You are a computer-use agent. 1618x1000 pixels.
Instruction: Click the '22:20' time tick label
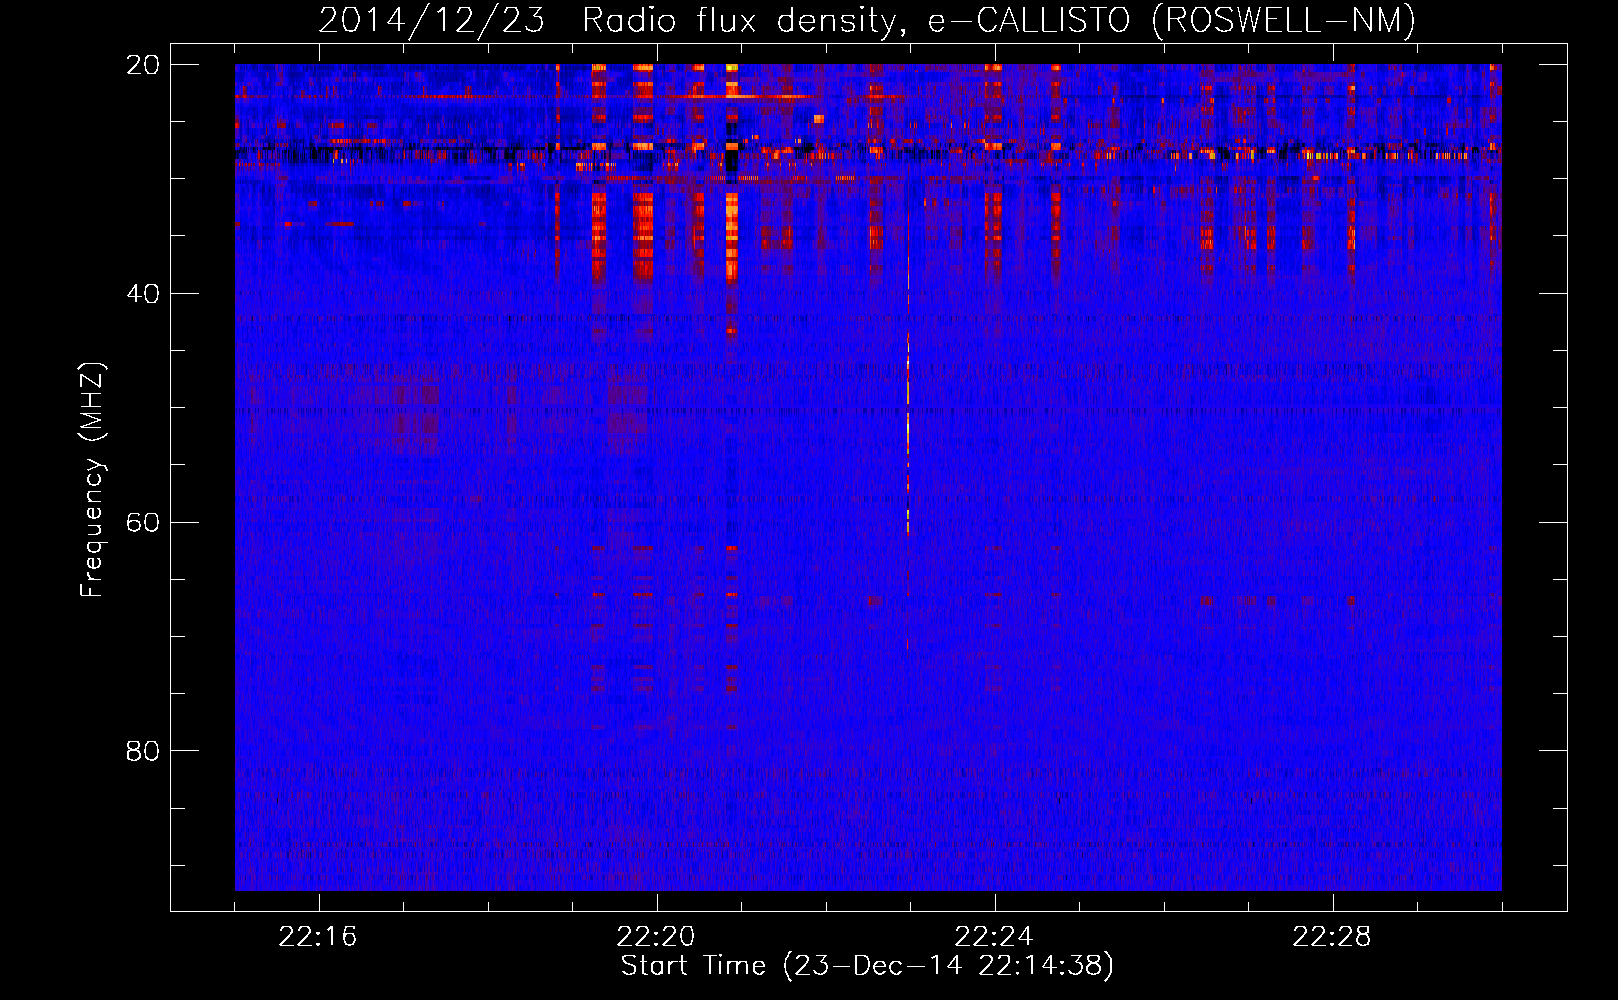[656, 937]
